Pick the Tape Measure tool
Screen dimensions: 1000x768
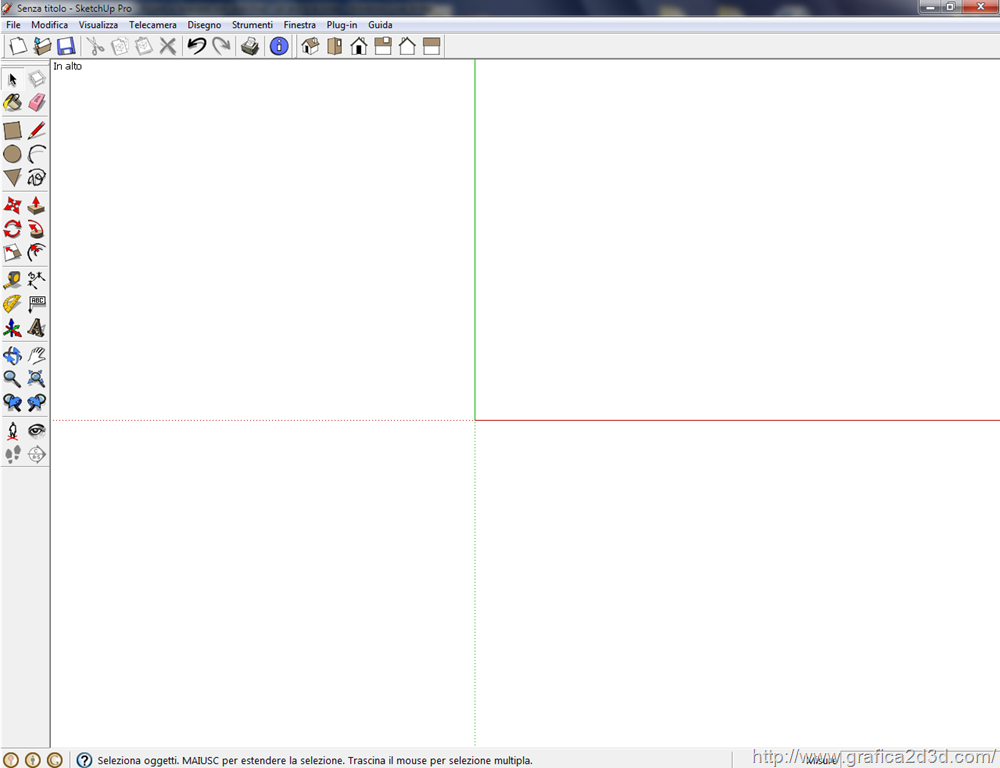[12, 280]
